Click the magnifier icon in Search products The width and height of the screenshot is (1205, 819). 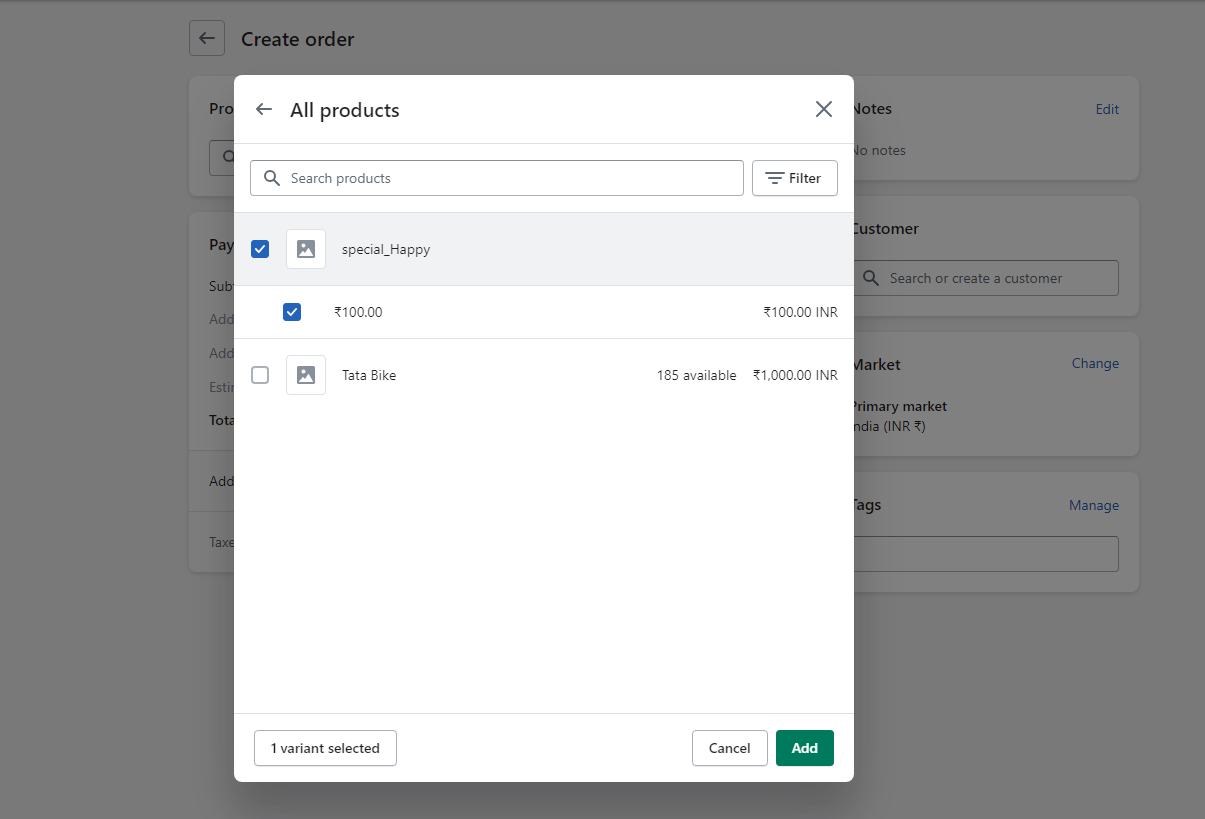tap(271, 178)
